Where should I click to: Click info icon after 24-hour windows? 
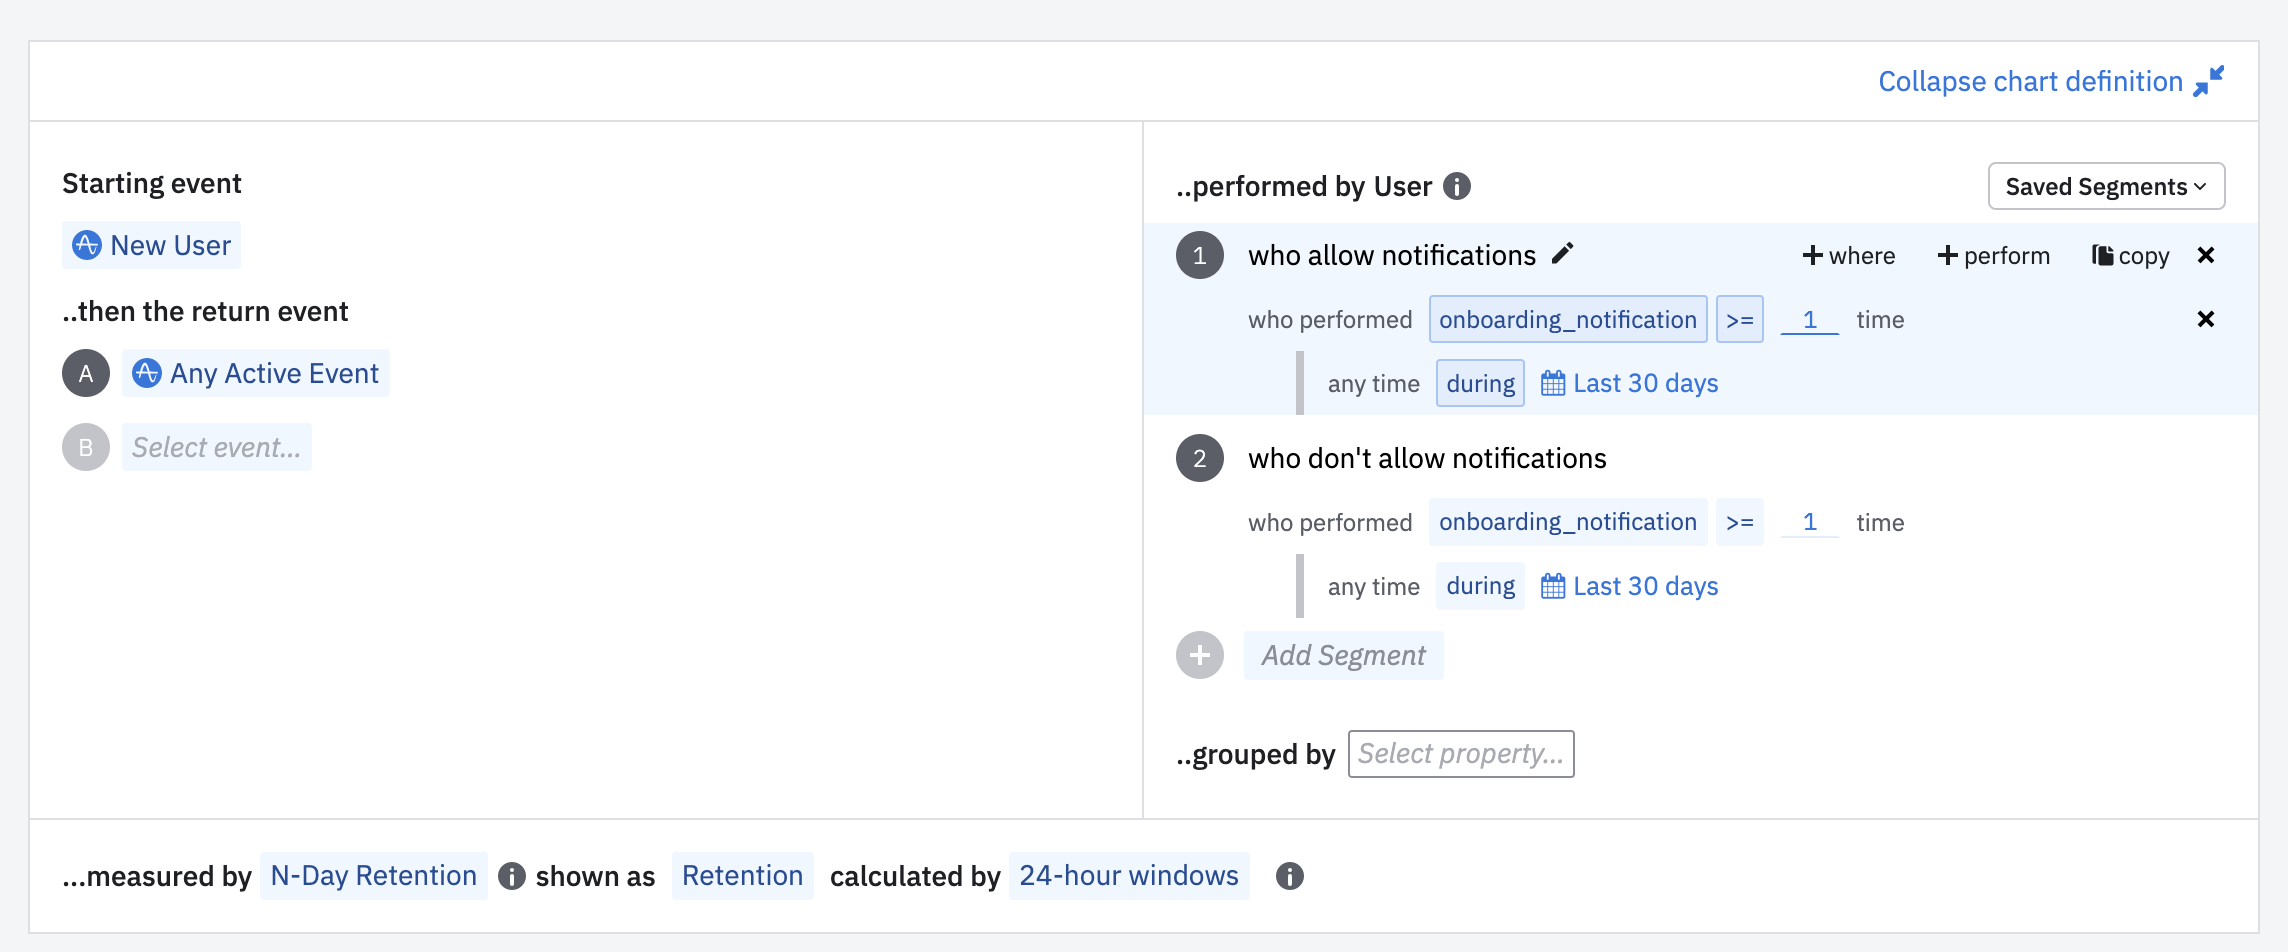point(1290,876)
